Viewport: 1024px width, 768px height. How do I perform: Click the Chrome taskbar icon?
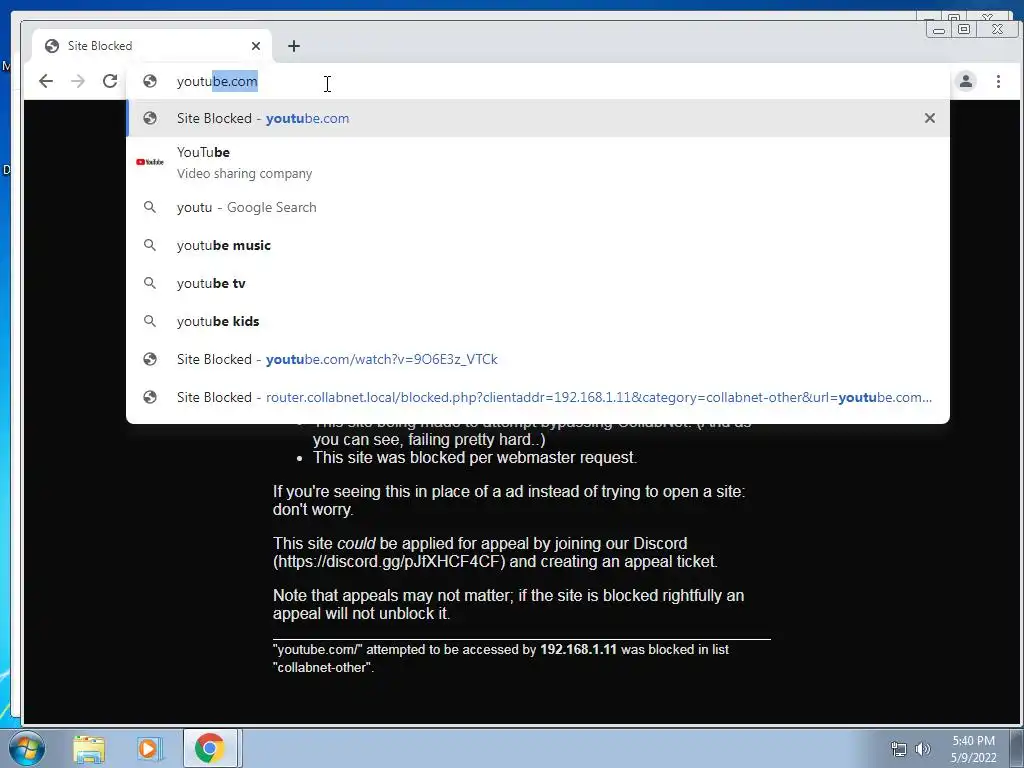tap(210, 748)
